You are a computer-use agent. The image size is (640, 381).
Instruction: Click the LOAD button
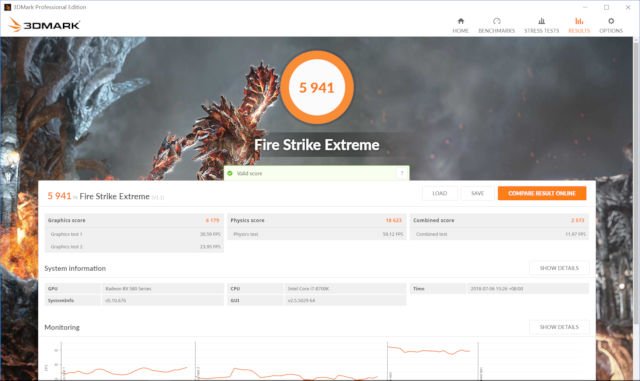[x=440, y=193]
